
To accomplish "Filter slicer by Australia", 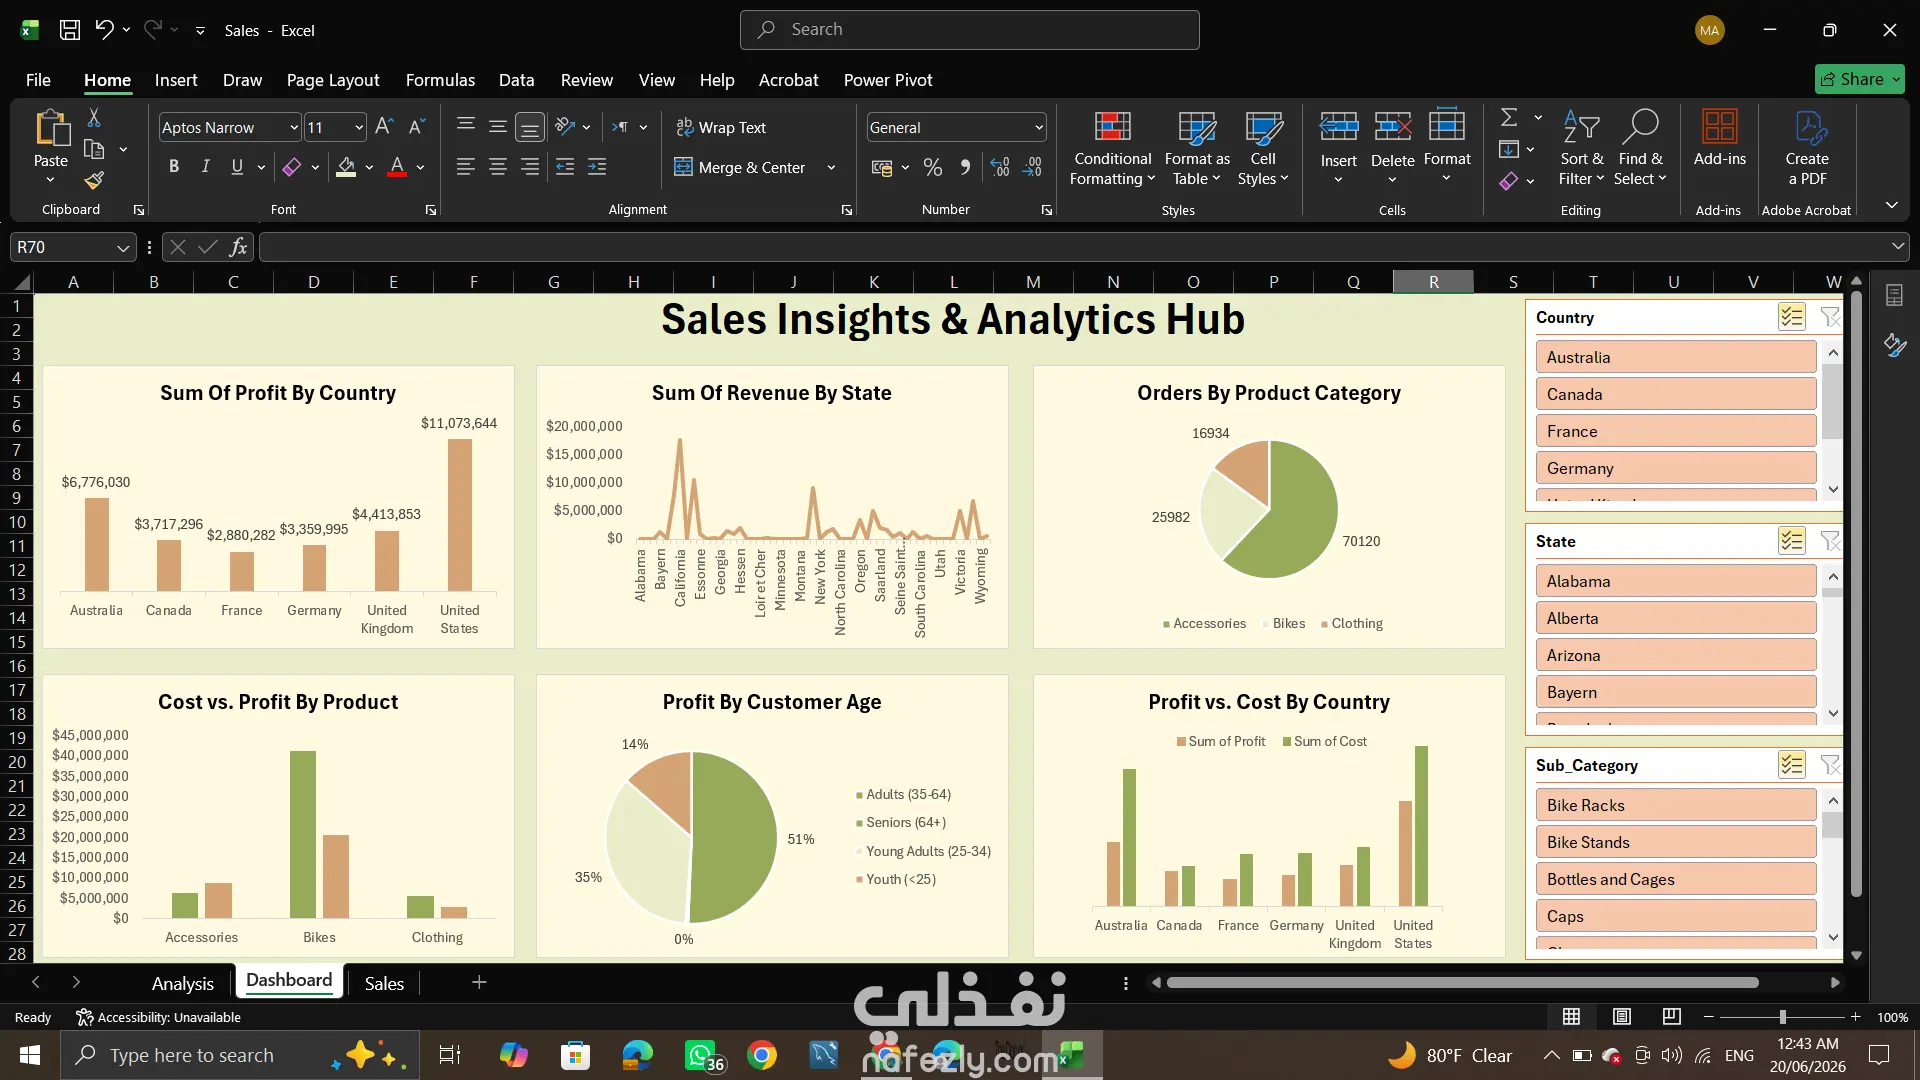I will (1676, 357).
